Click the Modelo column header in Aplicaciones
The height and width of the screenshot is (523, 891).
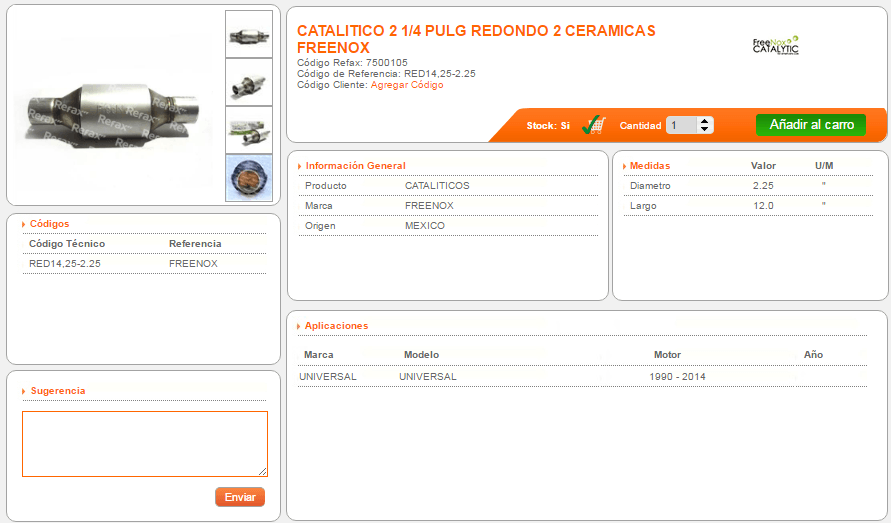pos(421,355)
